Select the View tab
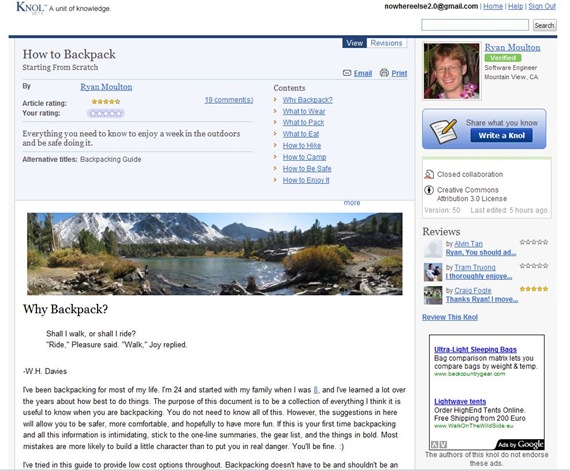This screenshot has height=471, width=570. [354, 43]
